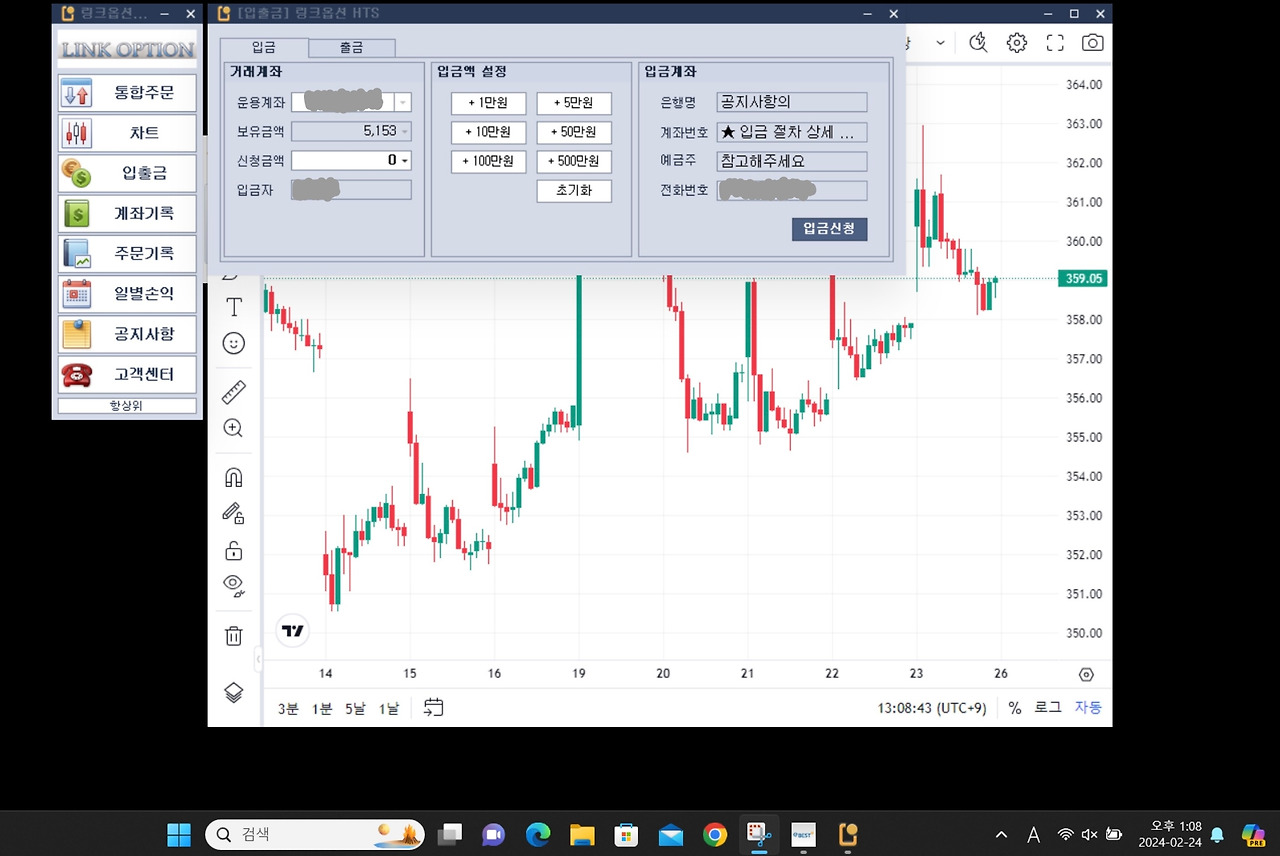Open 입출금 deposit and withdrawal panel

pyautogui.click(x=127, y=173)
